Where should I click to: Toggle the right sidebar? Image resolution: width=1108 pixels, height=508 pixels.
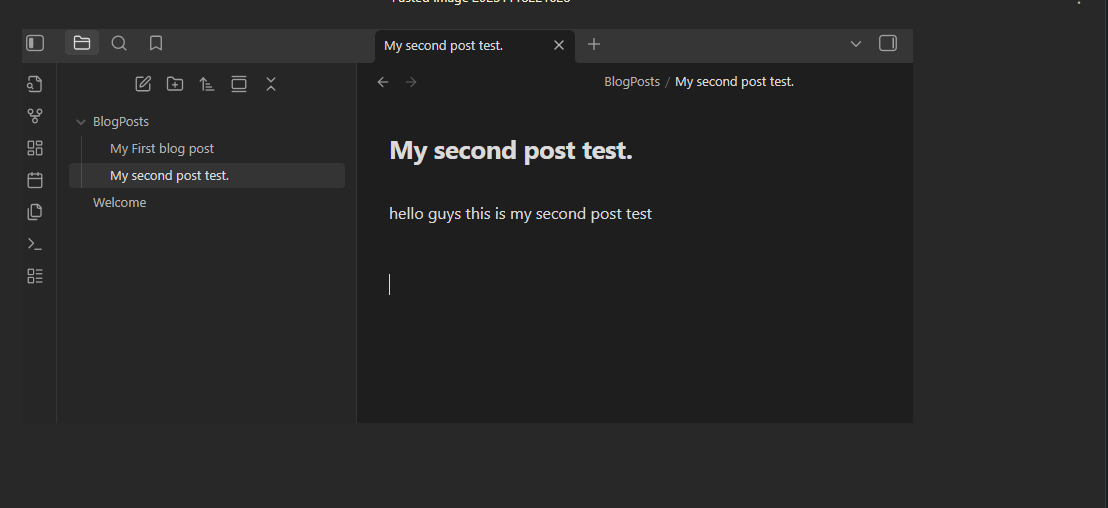pyautogui.click(x=887, y=43)
